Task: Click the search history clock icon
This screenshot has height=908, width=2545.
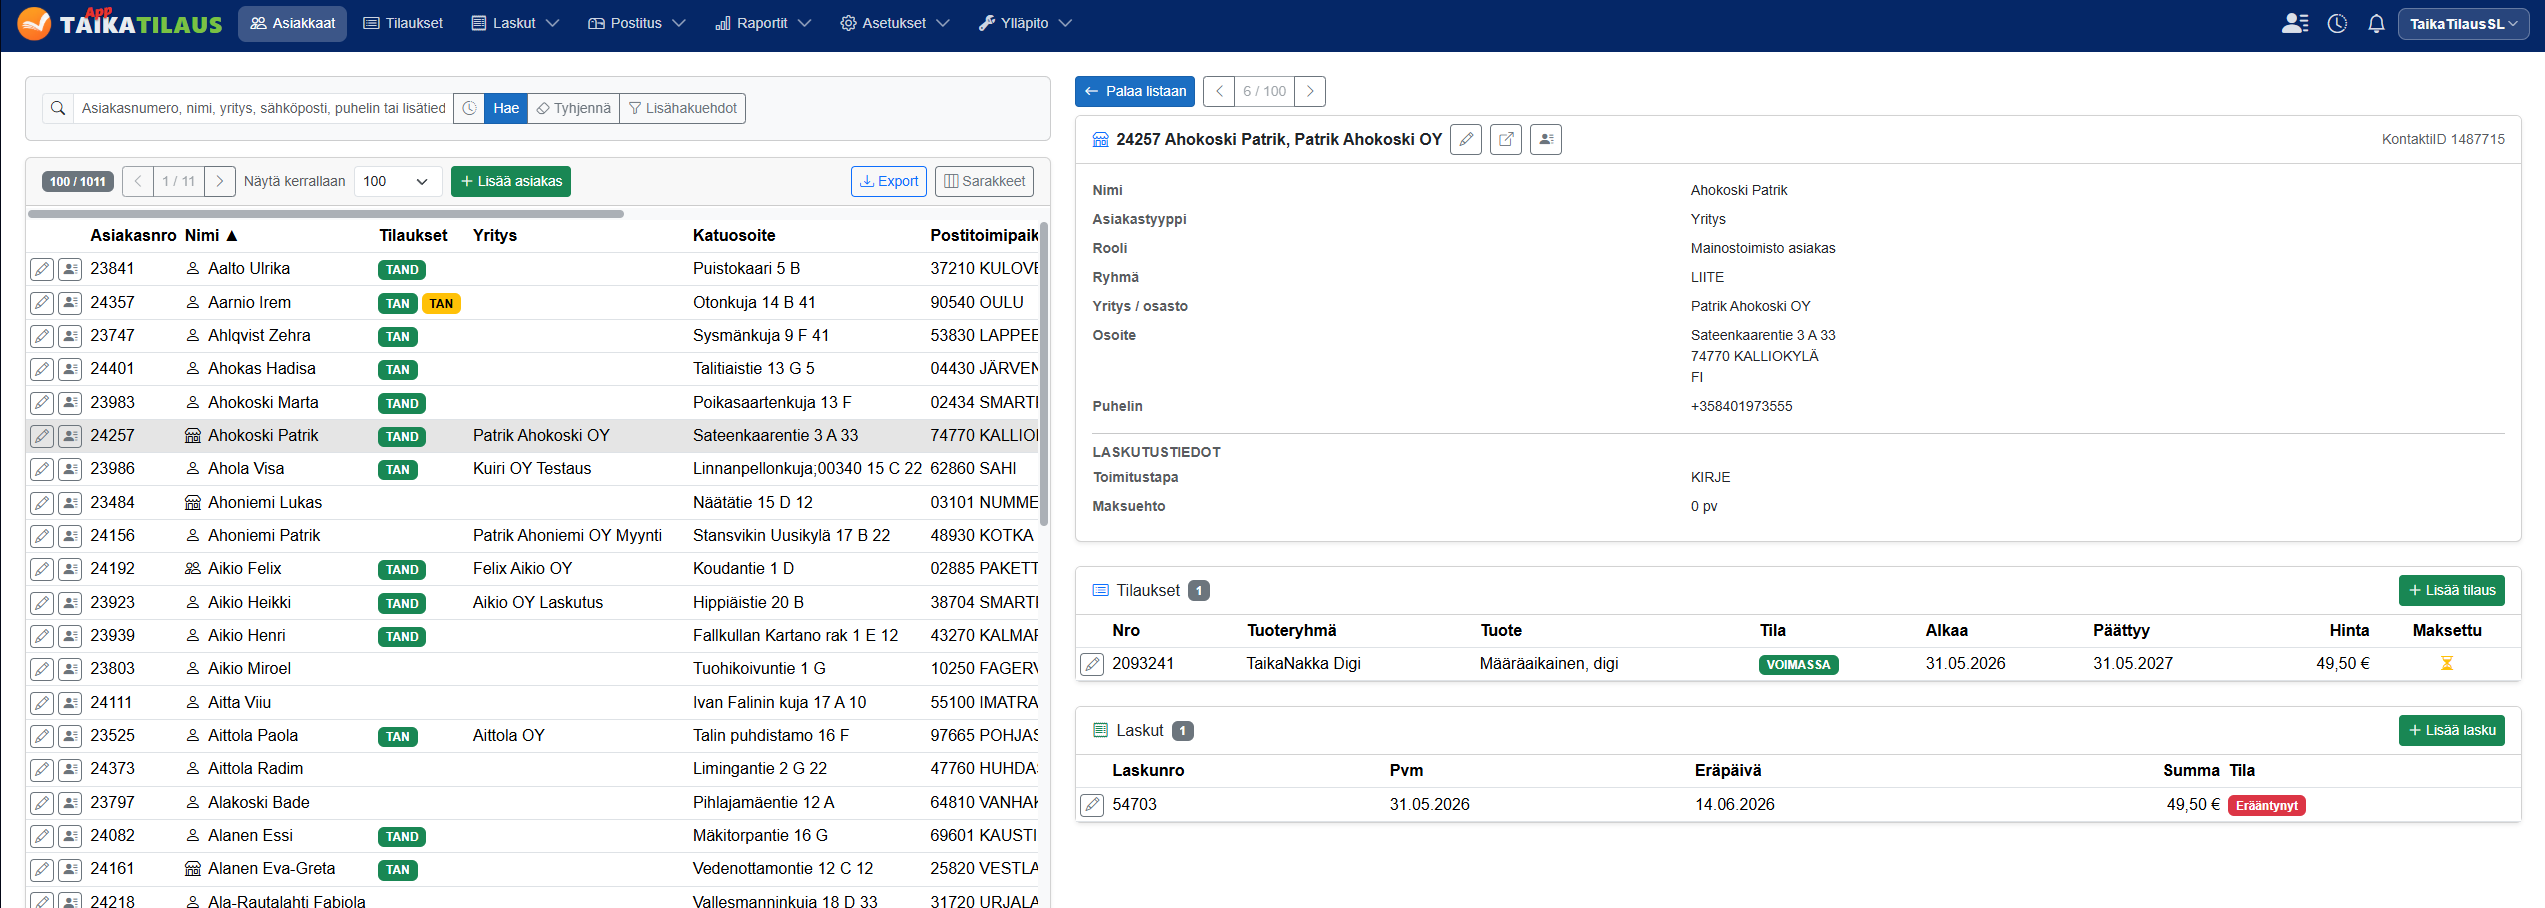Action: [469, 108]
